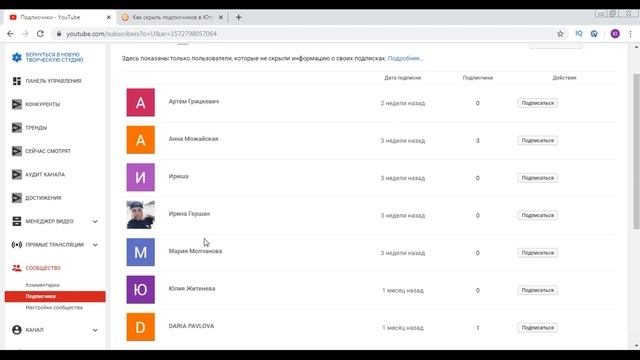
Task: Open Артём Грицкевич channel name
Action: point(194,101)
